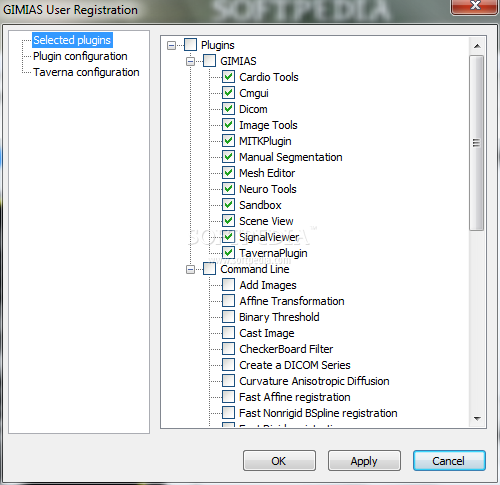Select the Command Line label text
500x485 pixels.
pyautogui.click(x=255, y=269)
